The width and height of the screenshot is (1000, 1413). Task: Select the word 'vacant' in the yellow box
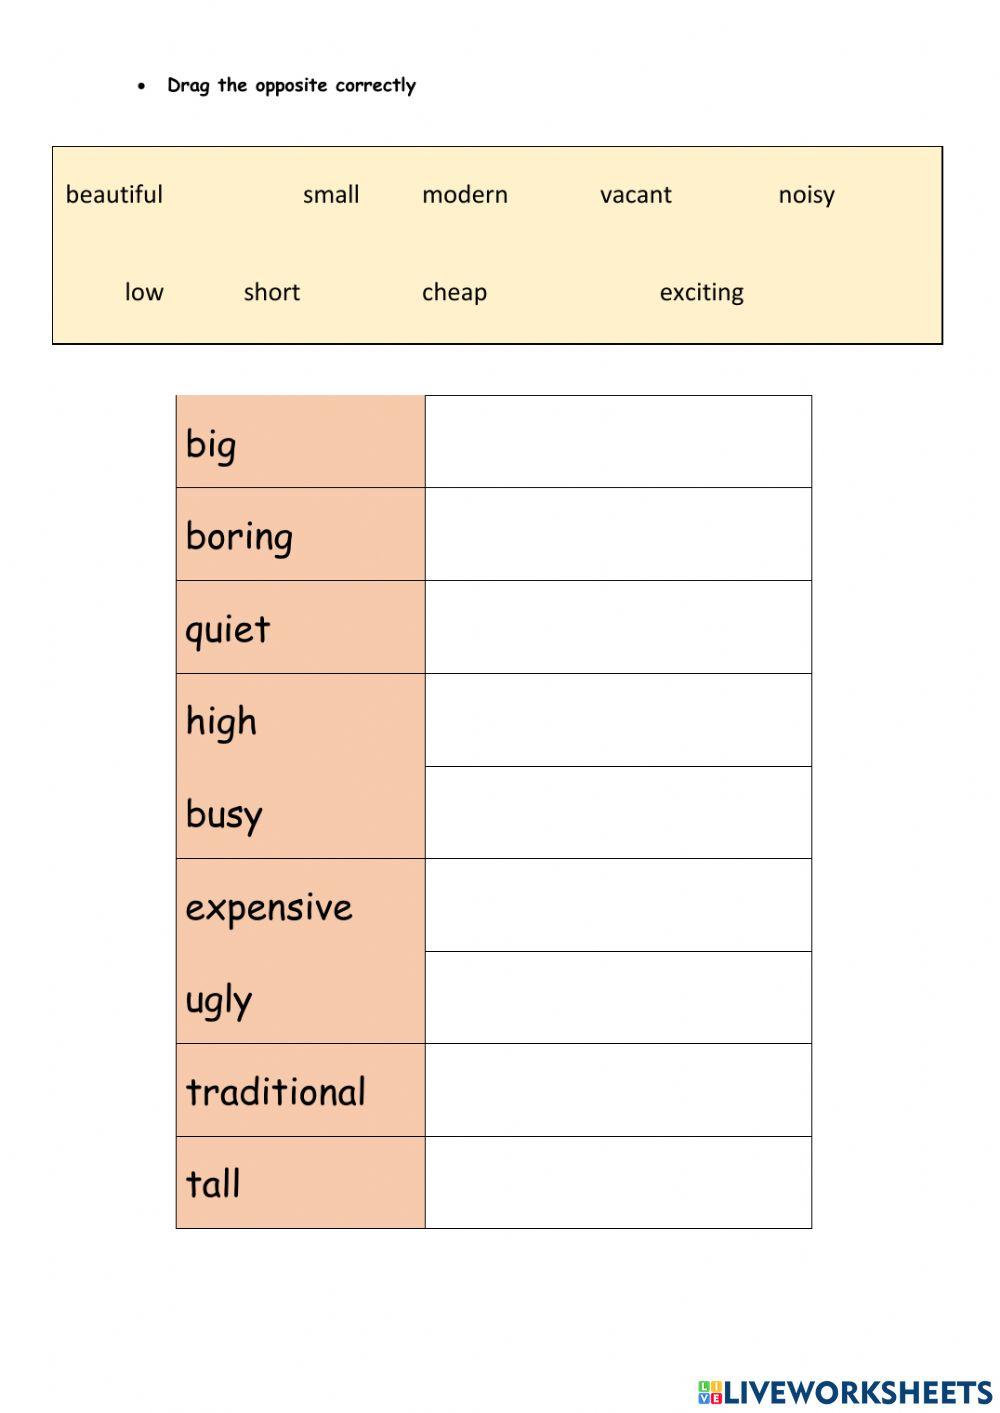click(x=636, y=195)
